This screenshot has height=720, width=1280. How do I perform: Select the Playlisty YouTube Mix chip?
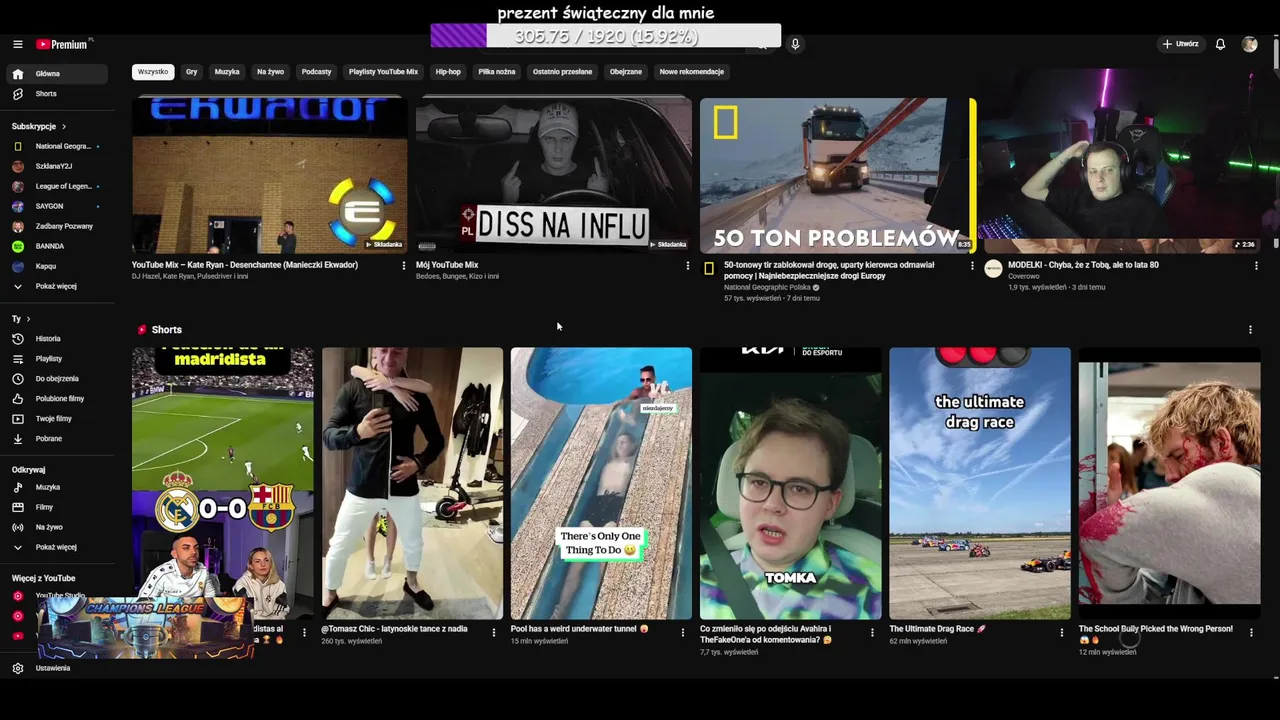383,72
